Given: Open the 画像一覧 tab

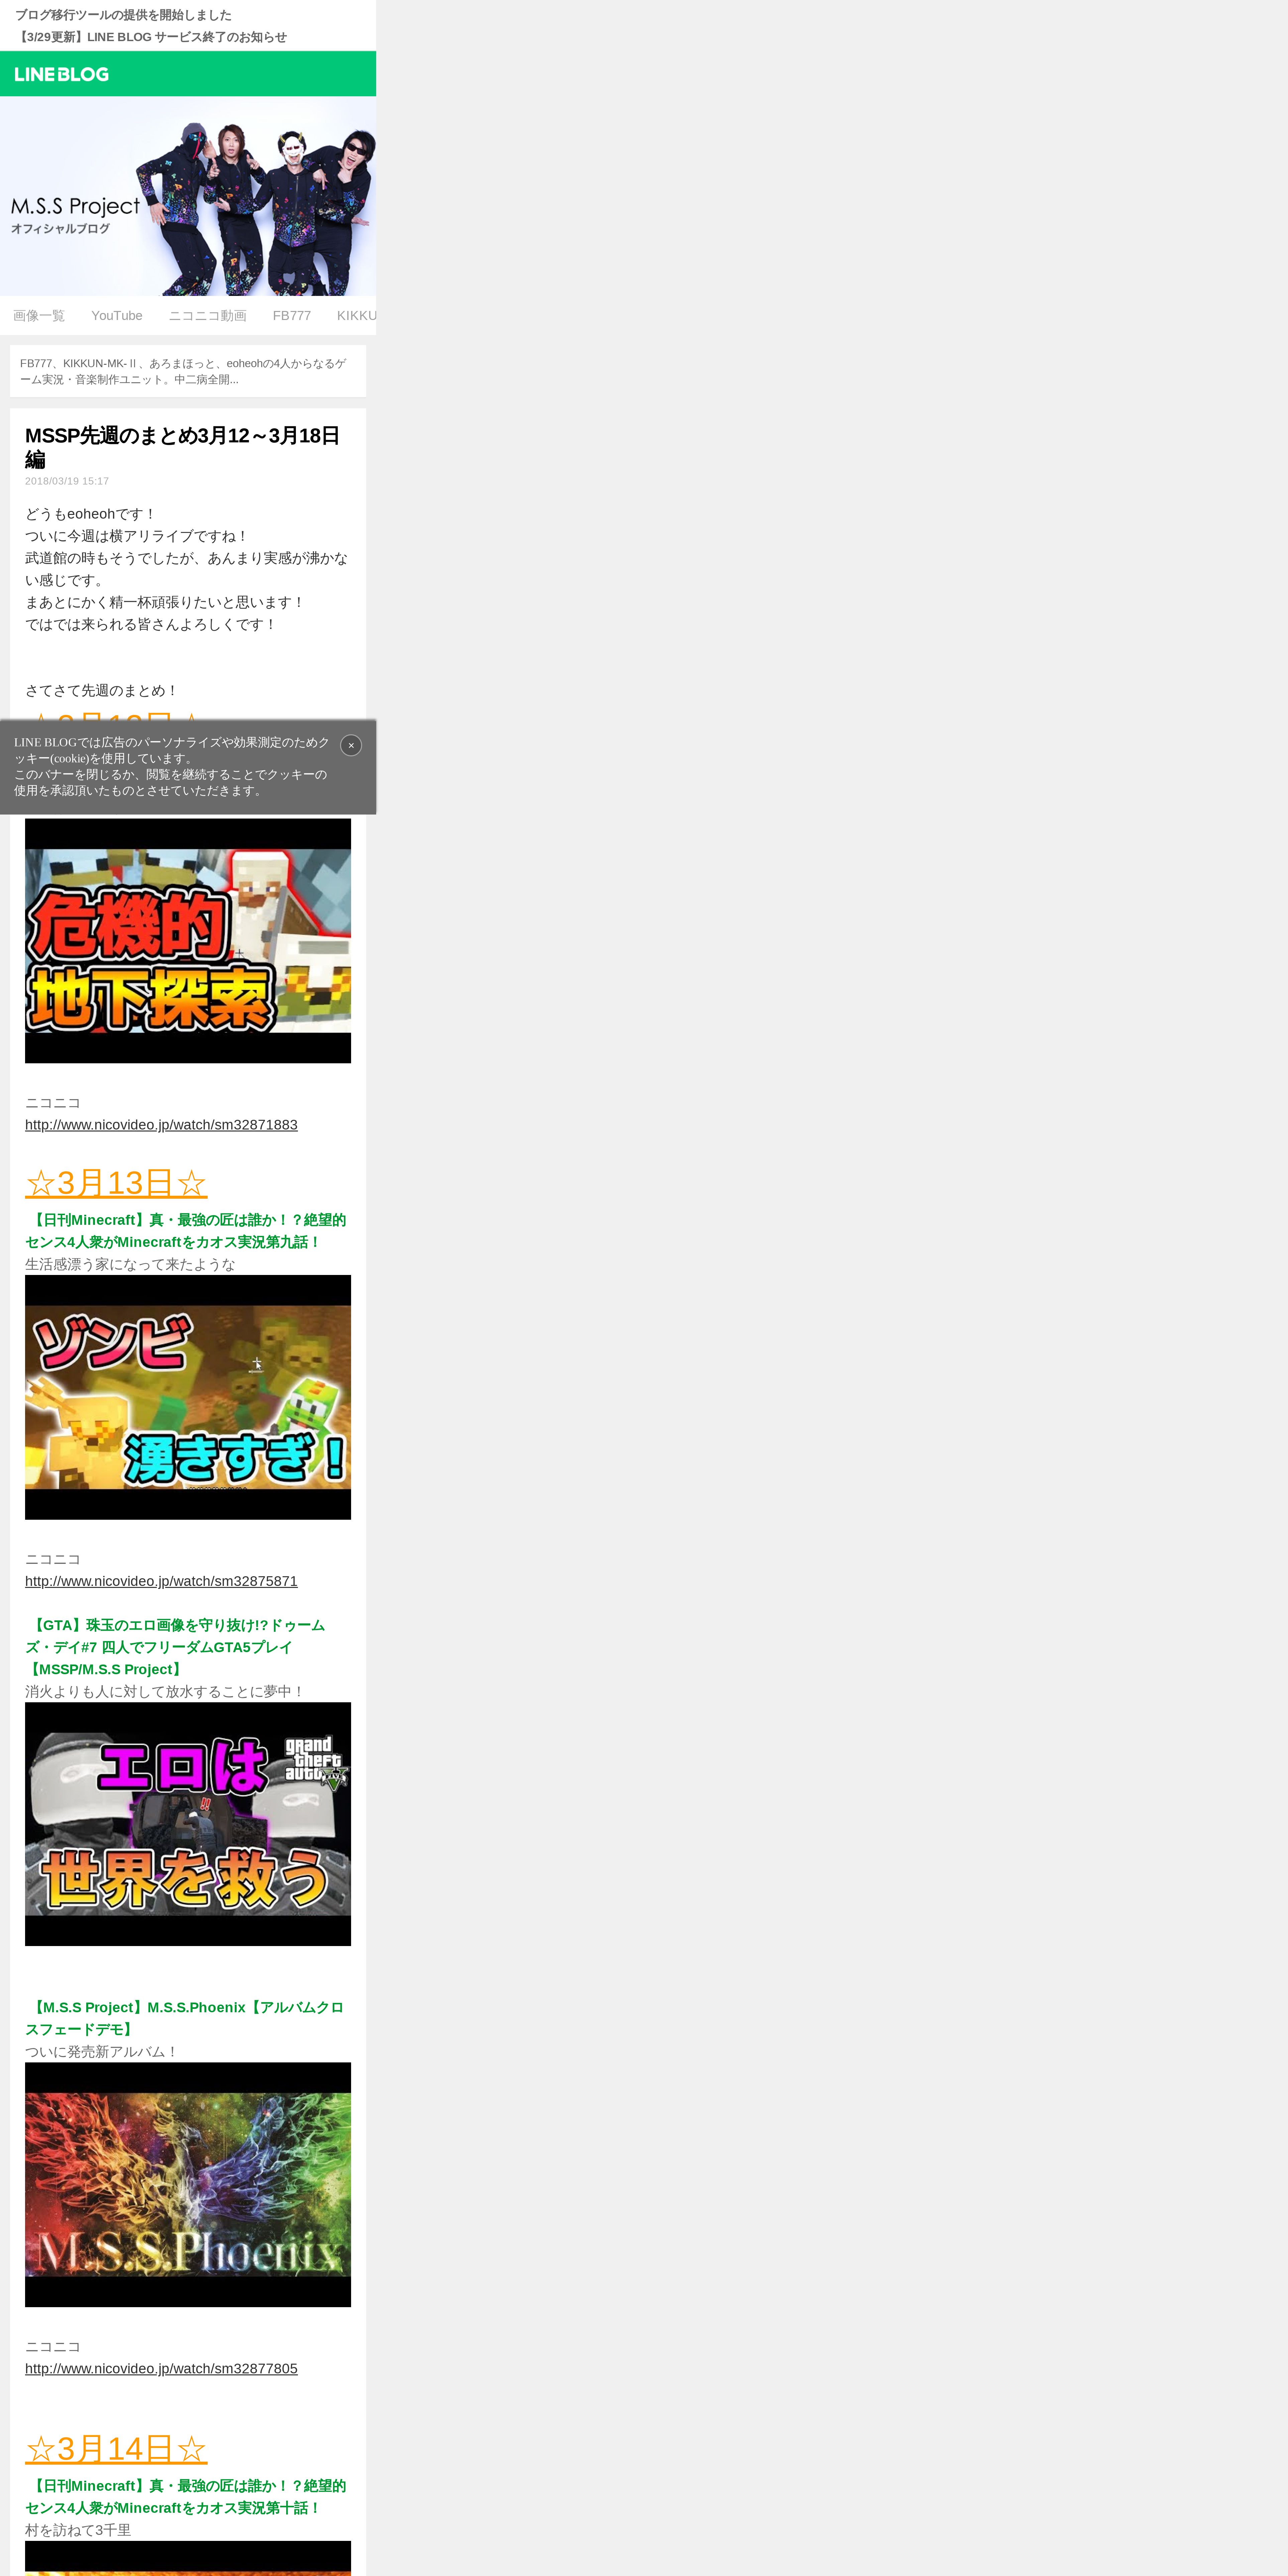Looking at the screenshot, I should tap(39, 316).
